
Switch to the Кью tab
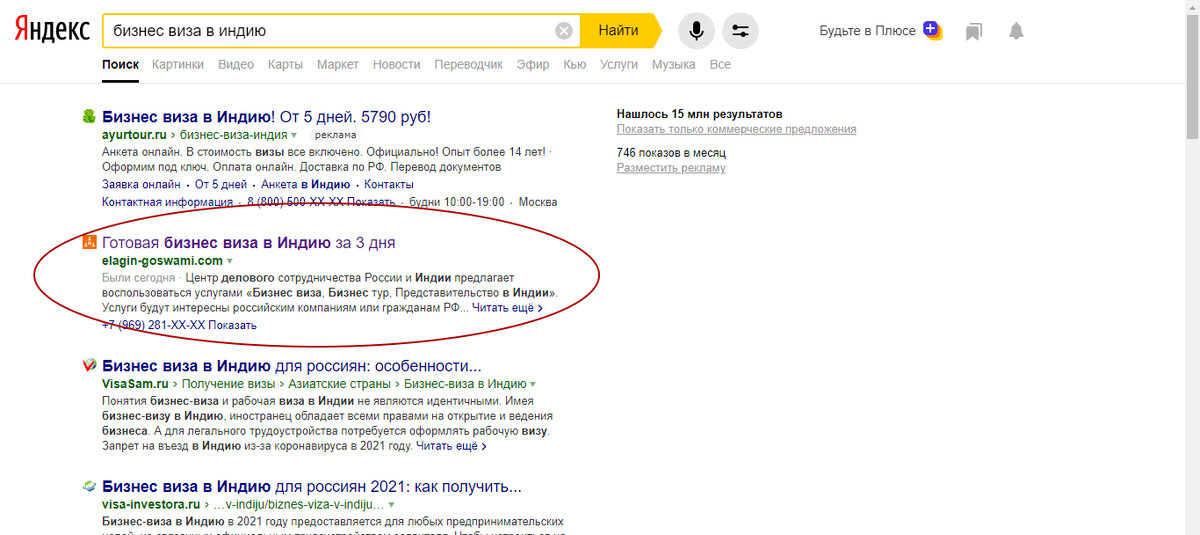(575, 64)
